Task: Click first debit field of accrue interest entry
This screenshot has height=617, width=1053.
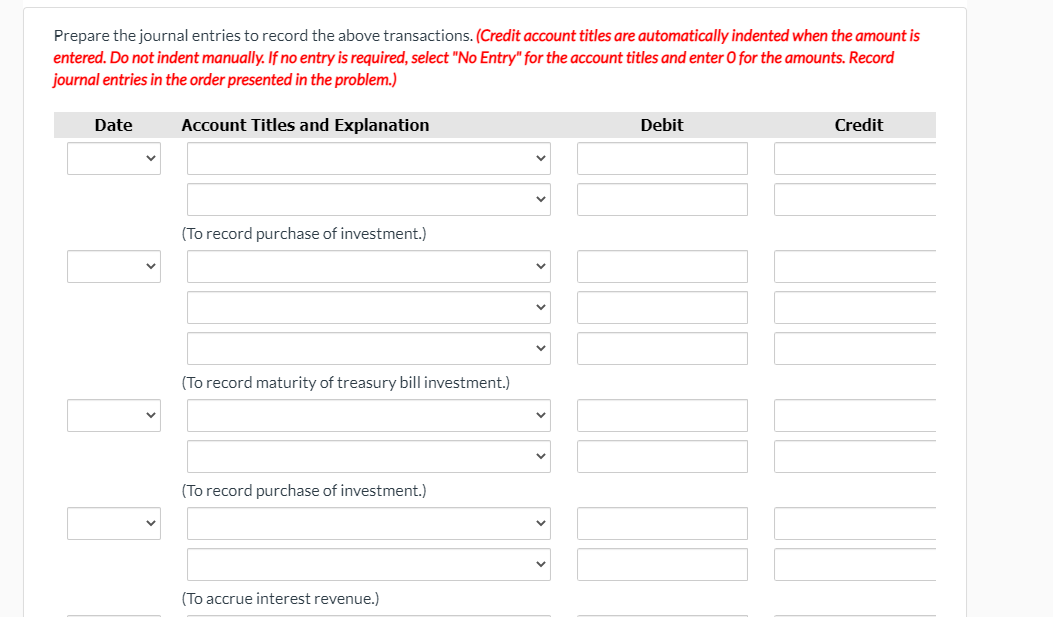Action: click(661, 523)
